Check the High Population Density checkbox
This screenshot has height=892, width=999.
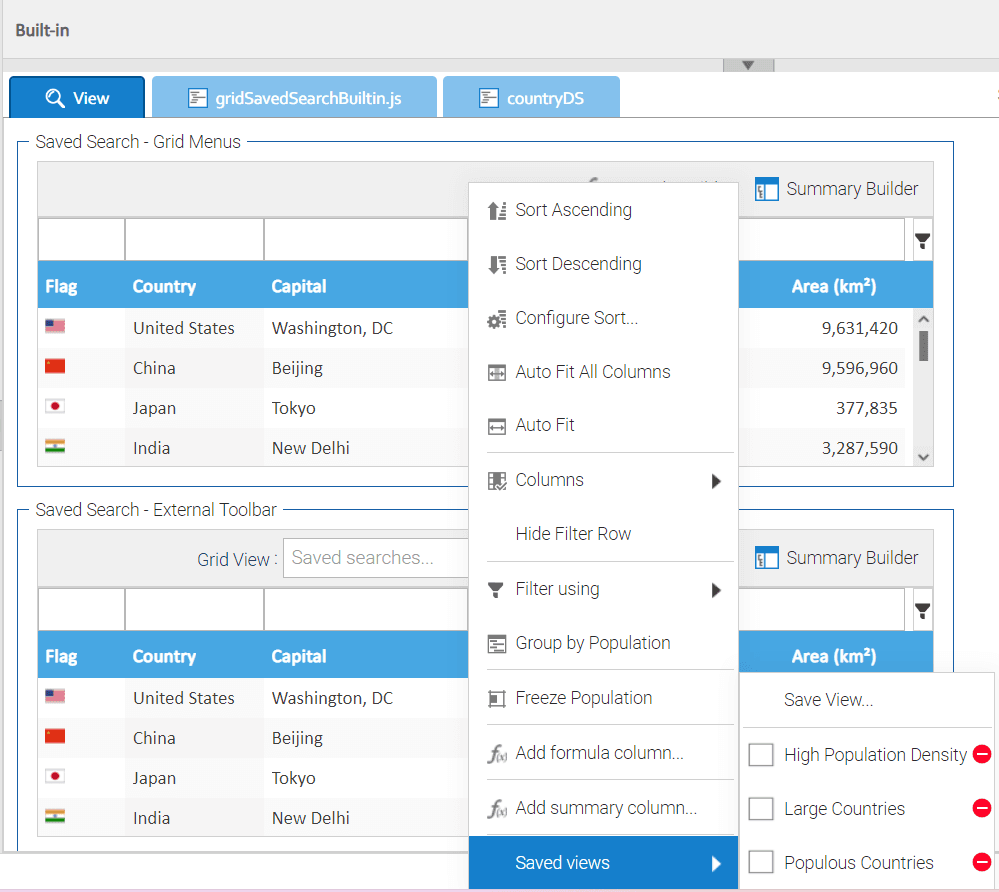tap(761, 754)
